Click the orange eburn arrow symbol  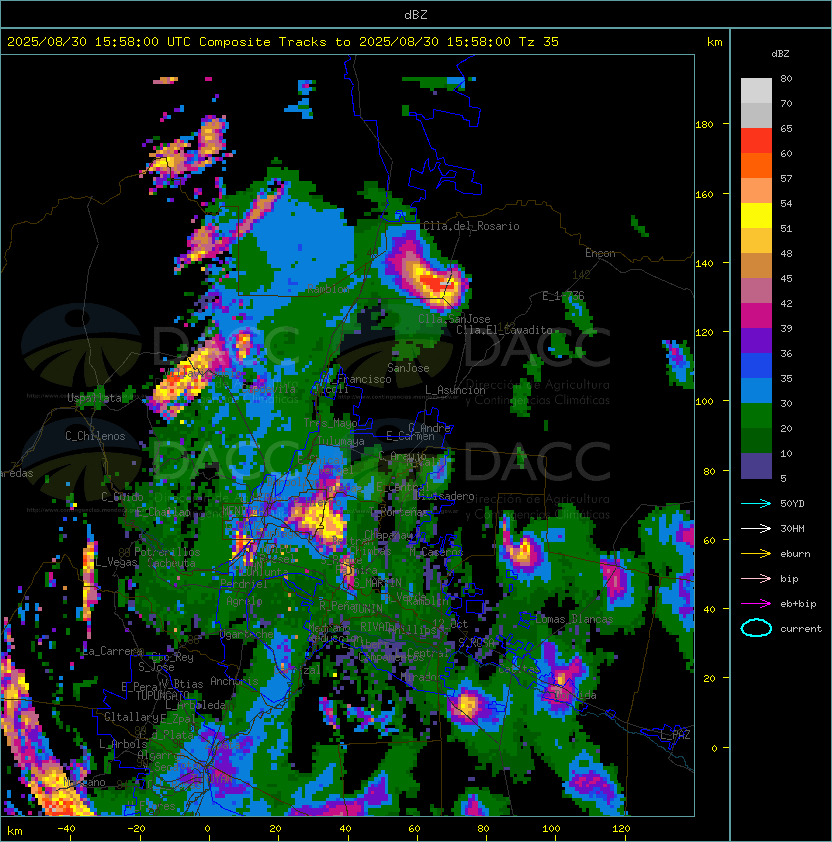click(x=756, y=553)
